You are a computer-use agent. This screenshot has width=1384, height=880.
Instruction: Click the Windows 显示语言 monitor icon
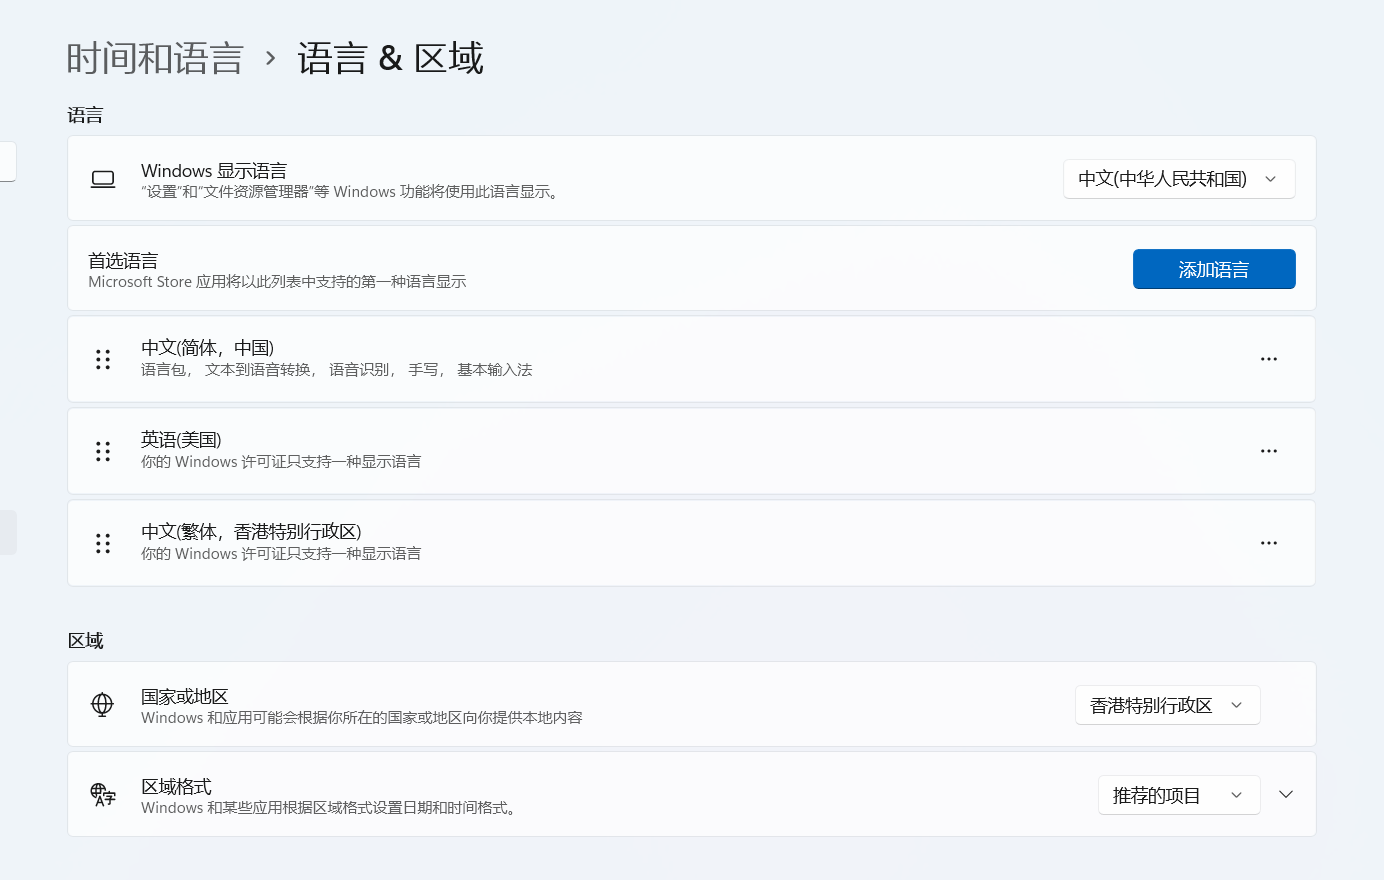click(x=103, y=178)
